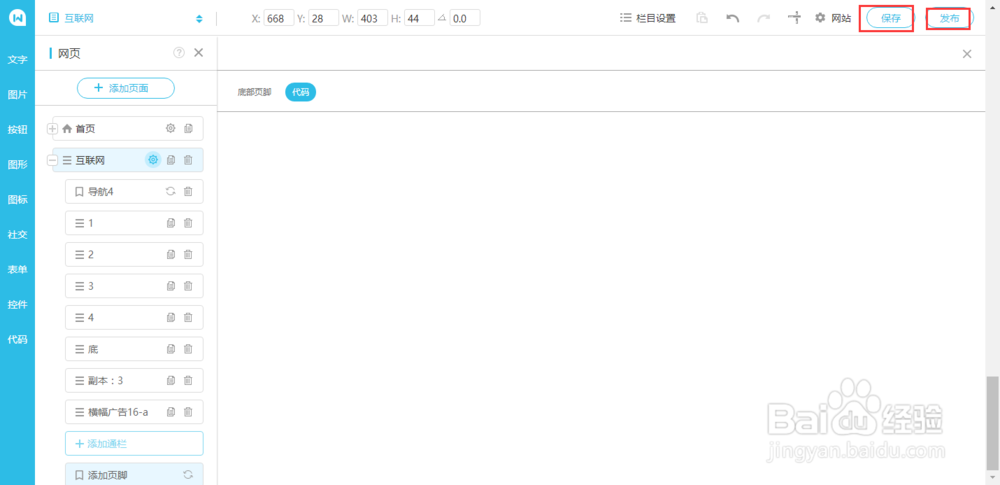Delete section 4

188,317
